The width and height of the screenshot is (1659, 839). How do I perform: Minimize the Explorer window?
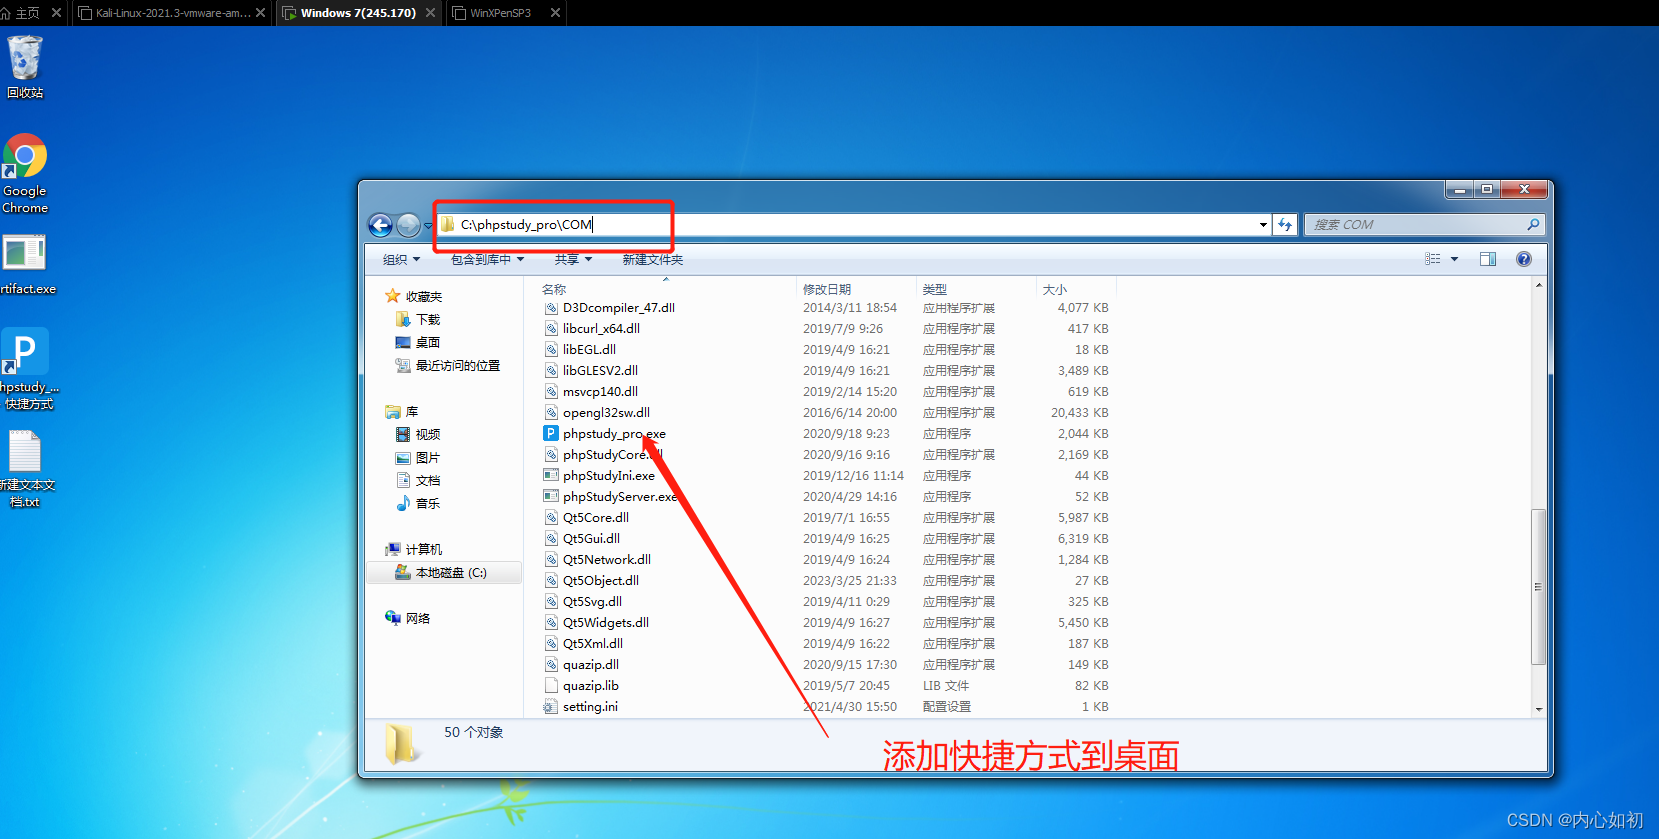(x=1459, y=189)
